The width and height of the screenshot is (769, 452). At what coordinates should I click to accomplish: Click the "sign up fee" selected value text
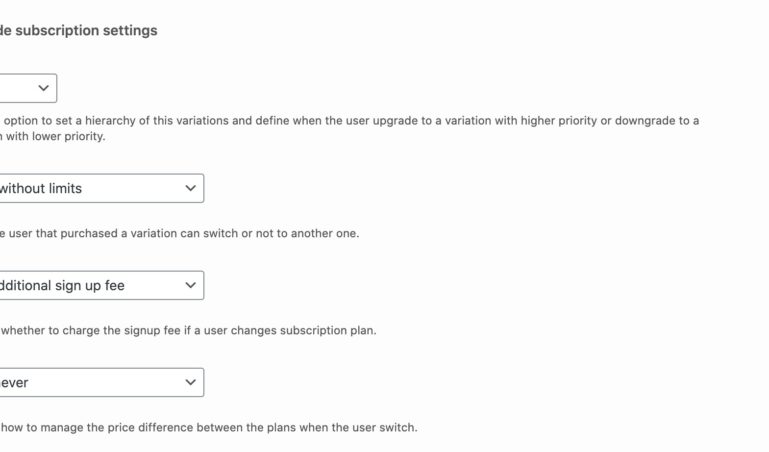coord(62,285)
